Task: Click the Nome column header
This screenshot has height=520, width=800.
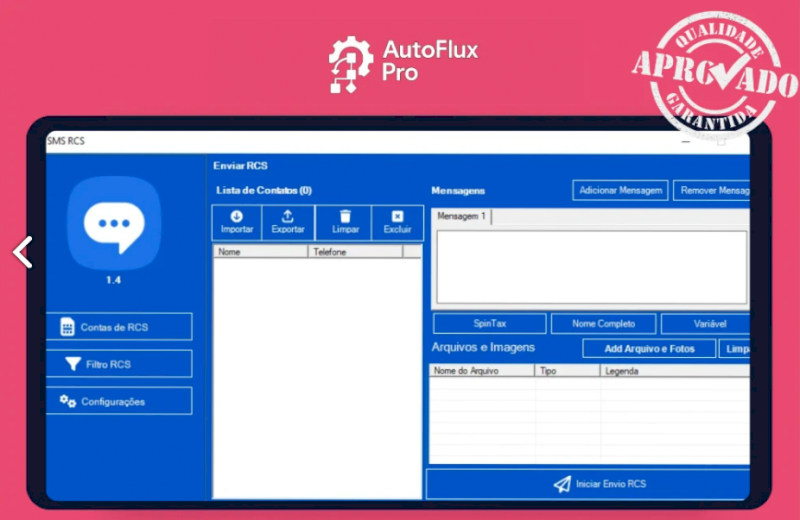Action: coord(260,252)
